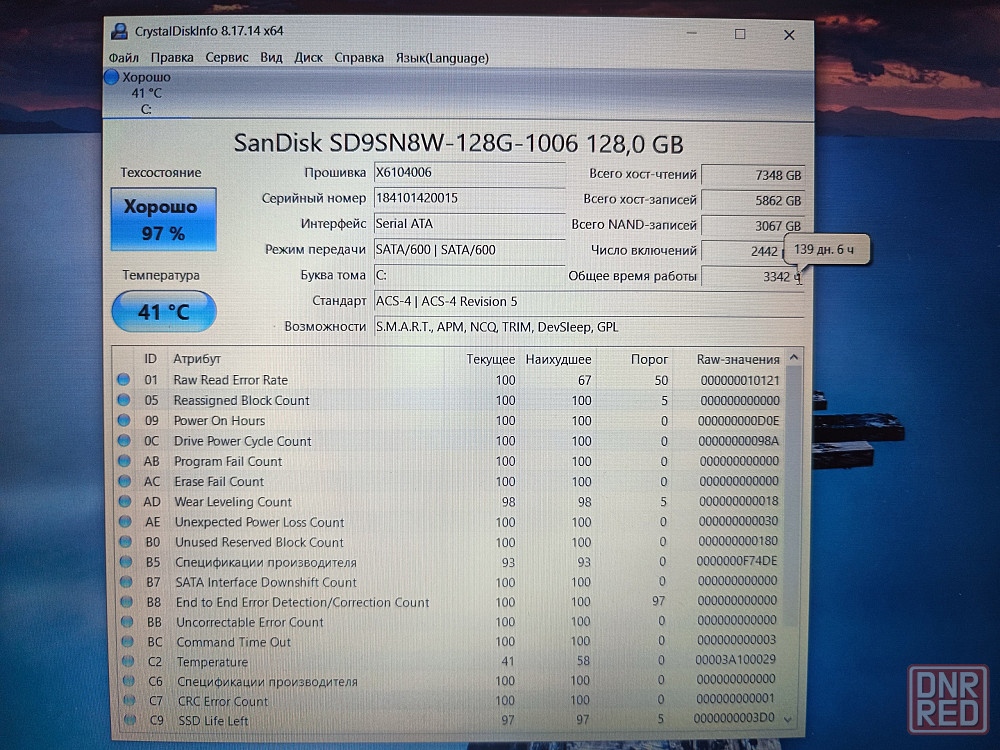Screen dimensions: 1000x750
Task: Click raw value 0000000F74DE
Action: (x=737, y=561)
